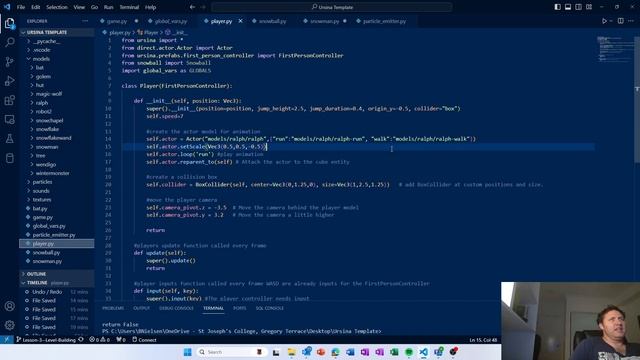The image size is (640, 360).
Task: Go back with the title bar arrow
Action: 192,7
